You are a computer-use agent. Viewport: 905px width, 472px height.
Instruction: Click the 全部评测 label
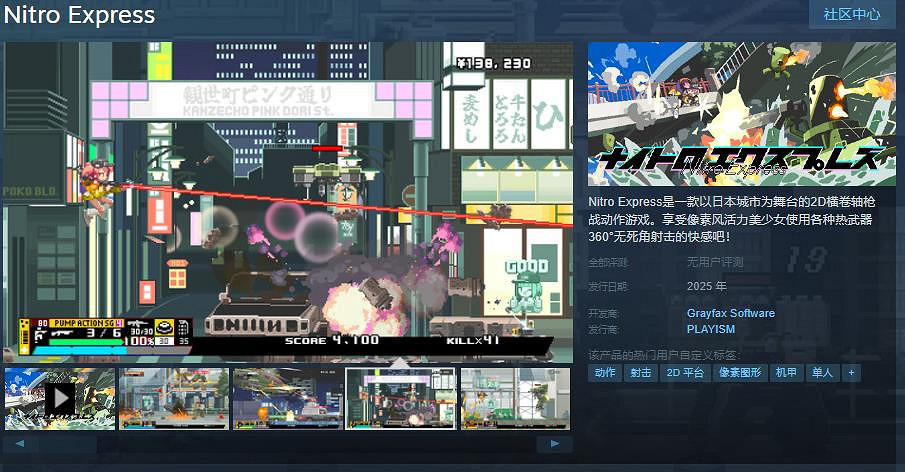point(608,263)
